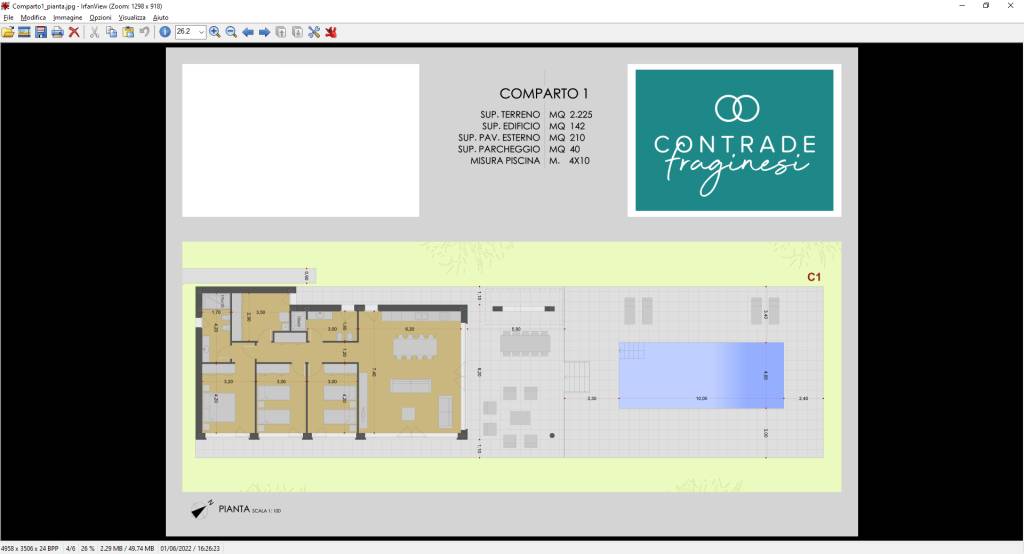Viewport: 1024px width, 554px height.
Task: Print the image using printer icon
Action: (x=57, y=32)
